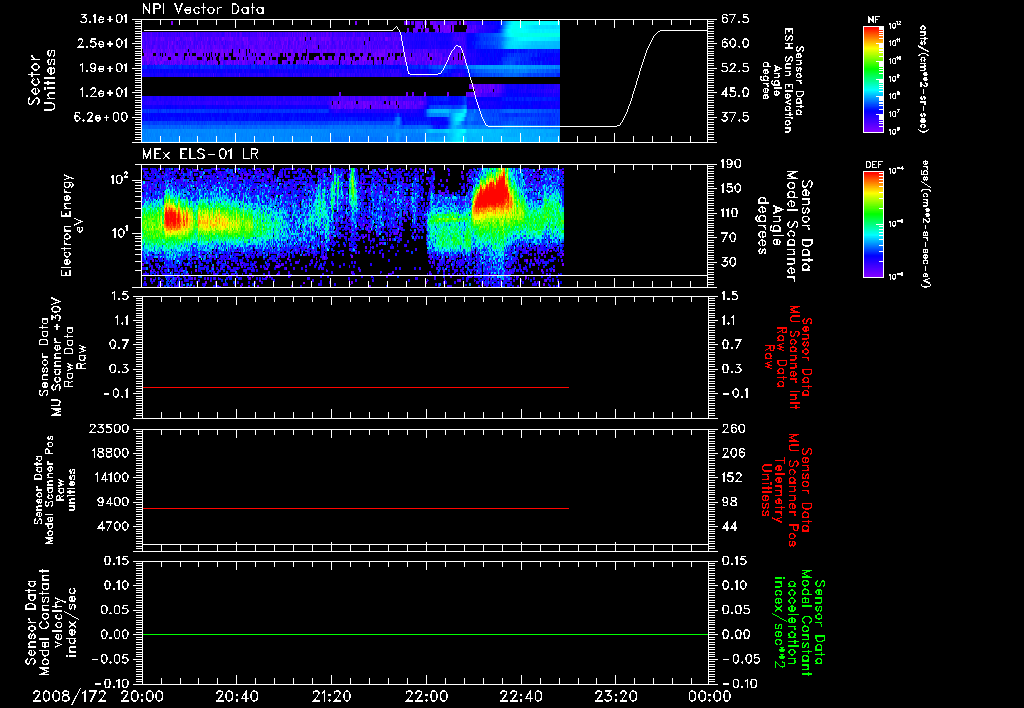Click the 'cnts/(cm**2-sr-sec)' NF units label
This screenshot has height=708, width=1024.
(923, 78)
